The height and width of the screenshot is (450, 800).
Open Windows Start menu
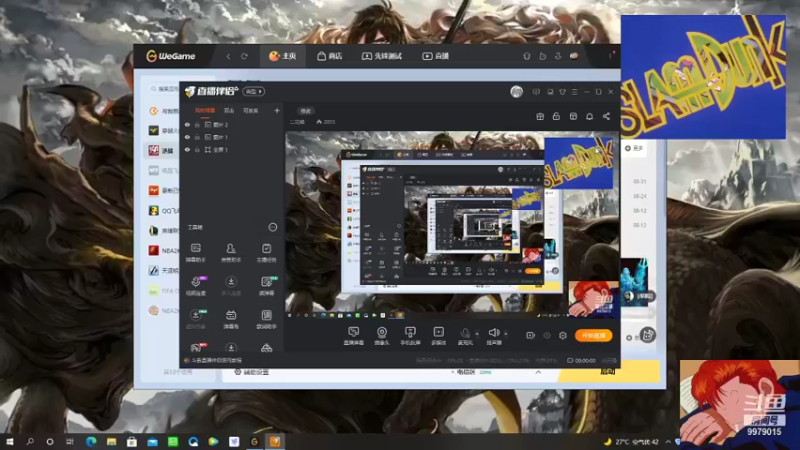click(10, 442)
